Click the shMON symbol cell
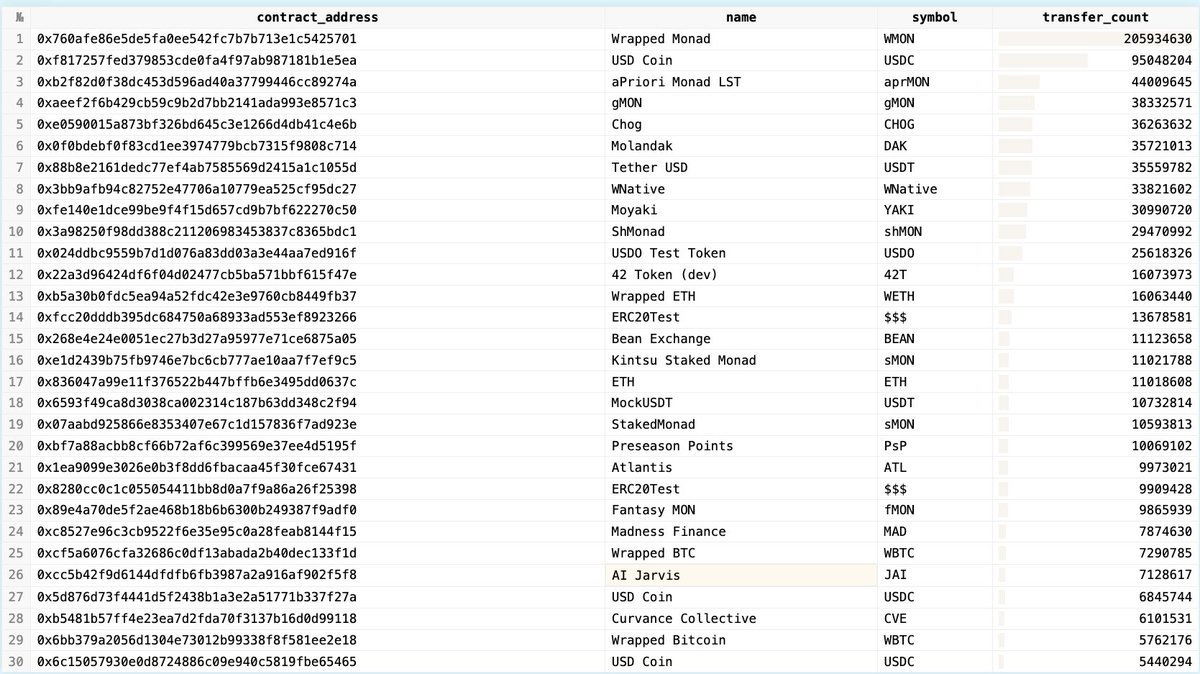 tap(935, 232)
